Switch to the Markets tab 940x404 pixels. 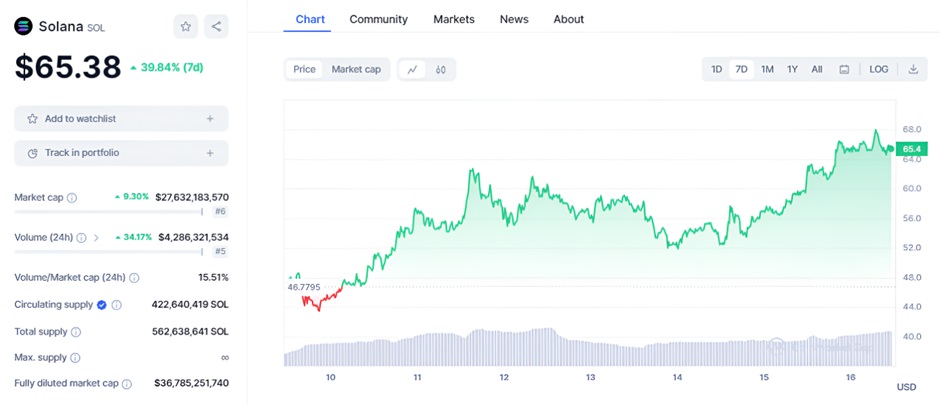tap(454, 19)
